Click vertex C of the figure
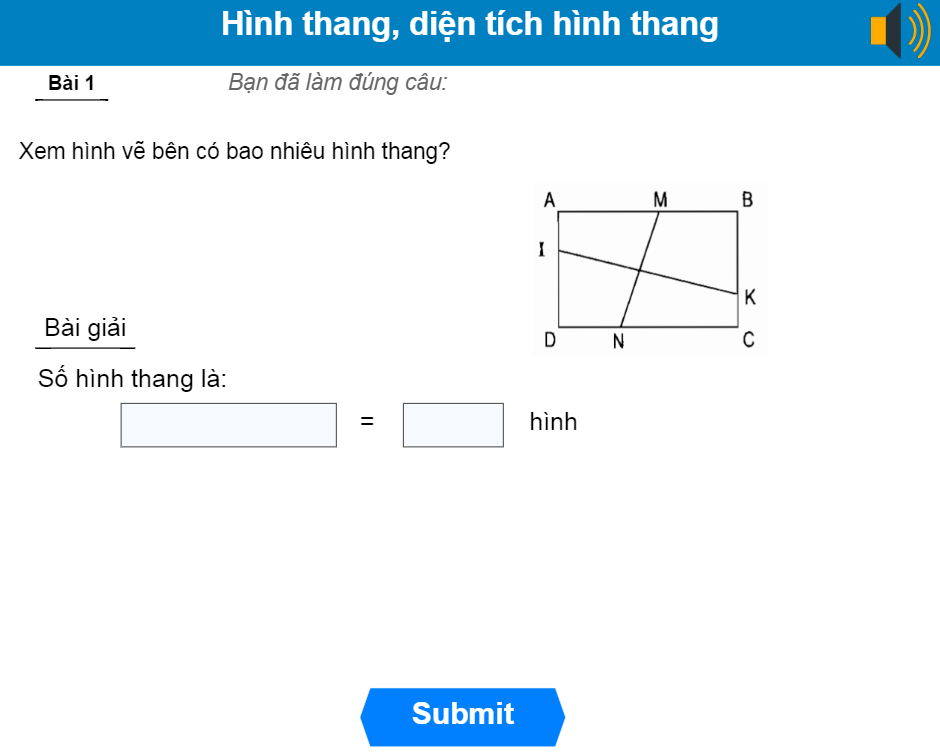Viewport: 940px width, 752px height. 750,340
